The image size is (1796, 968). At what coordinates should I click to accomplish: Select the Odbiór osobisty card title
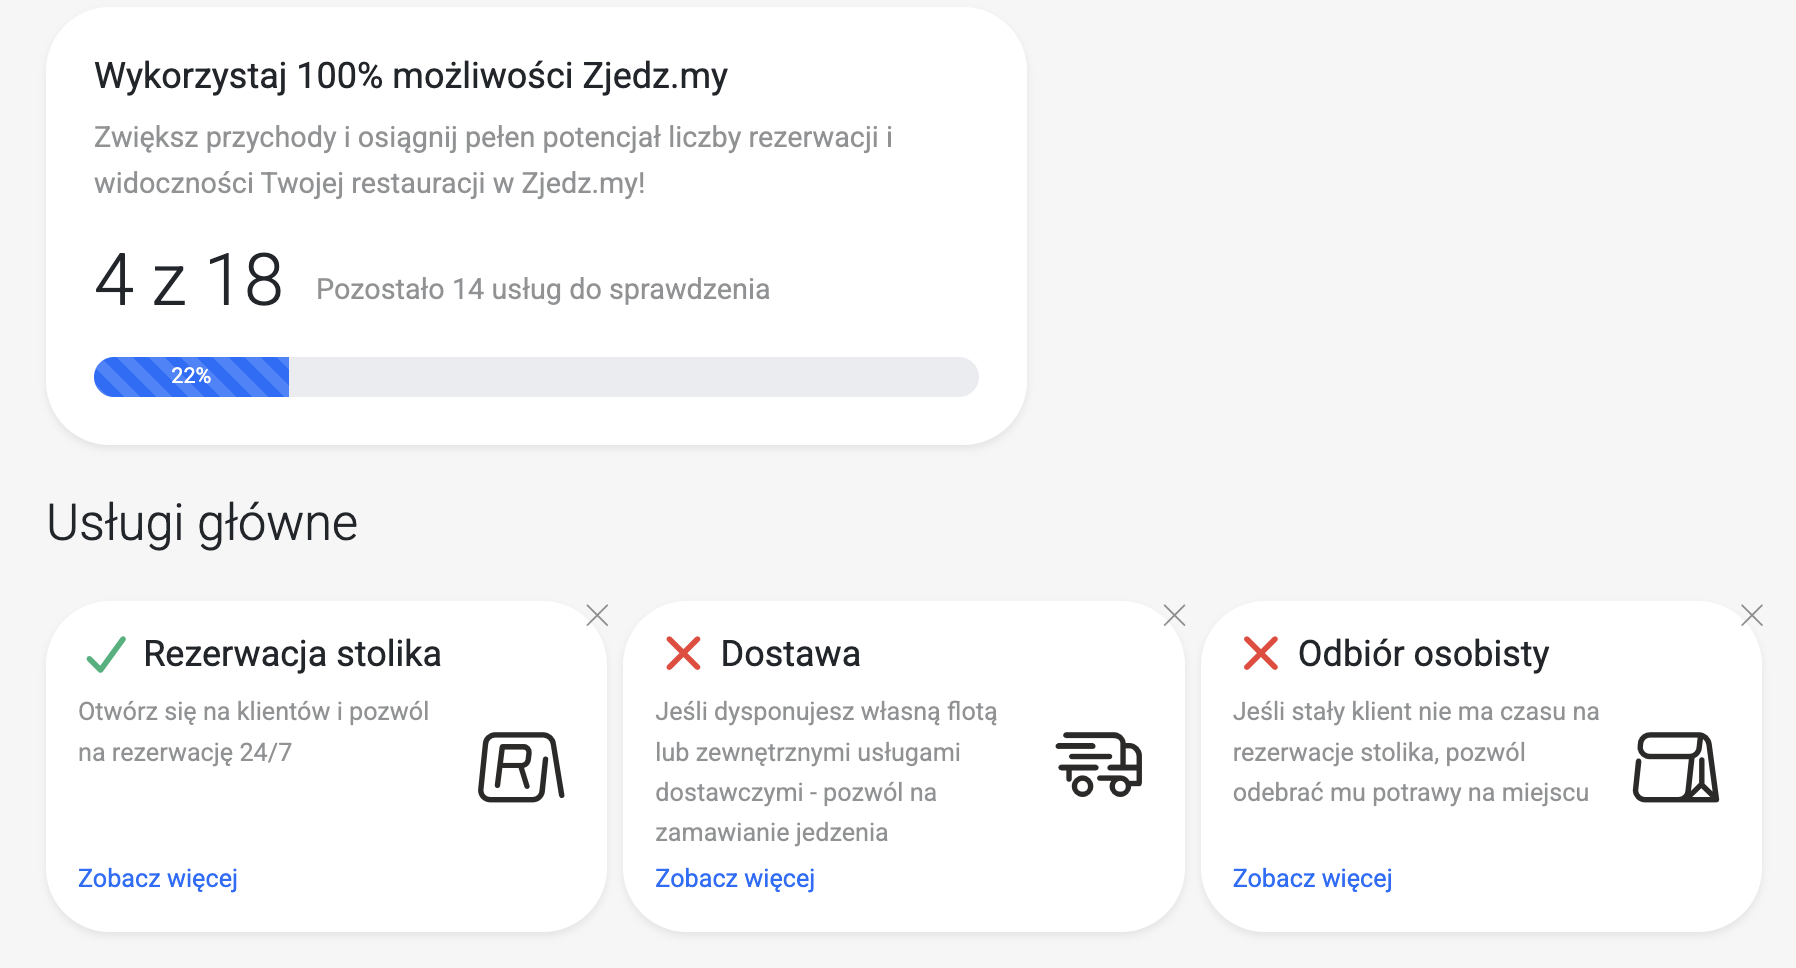pos(1423,654)
